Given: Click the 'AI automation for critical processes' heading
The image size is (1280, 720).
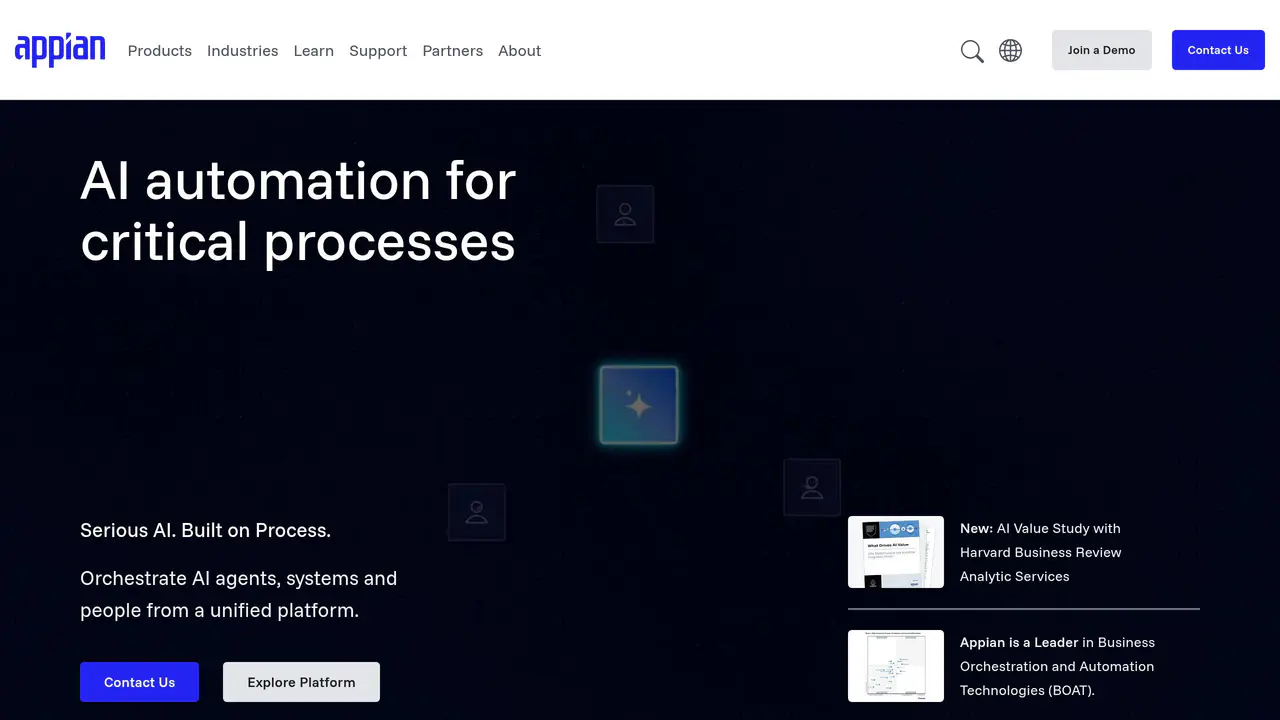Looking at the screenshot, I should 298,211.
